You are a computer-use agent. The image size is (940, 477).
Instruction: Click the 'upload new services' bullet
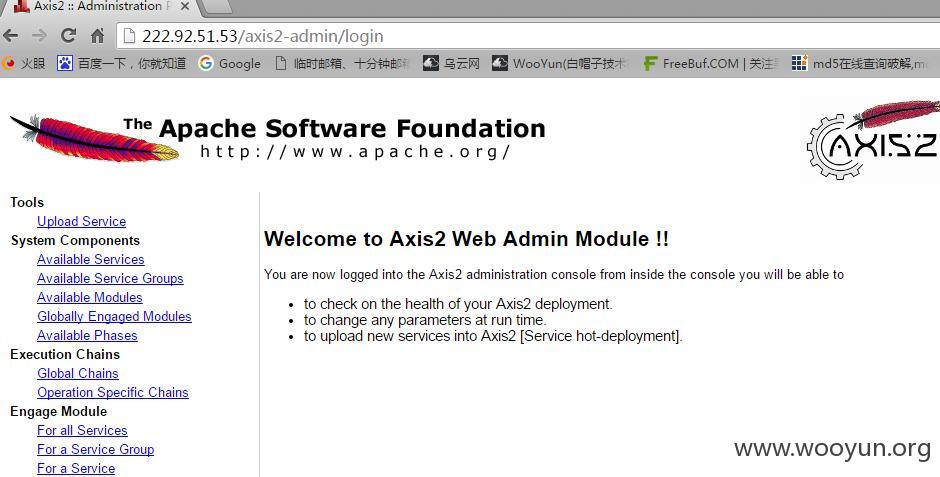pos(493,336)
